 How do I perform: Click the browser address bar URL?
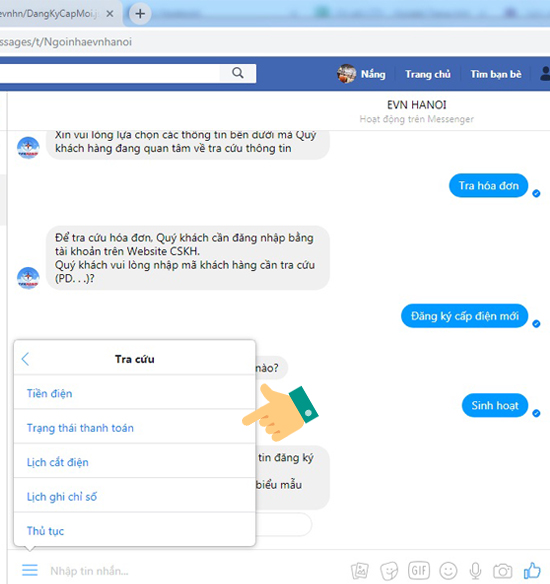pyautogui.click(x=66, y=42)
